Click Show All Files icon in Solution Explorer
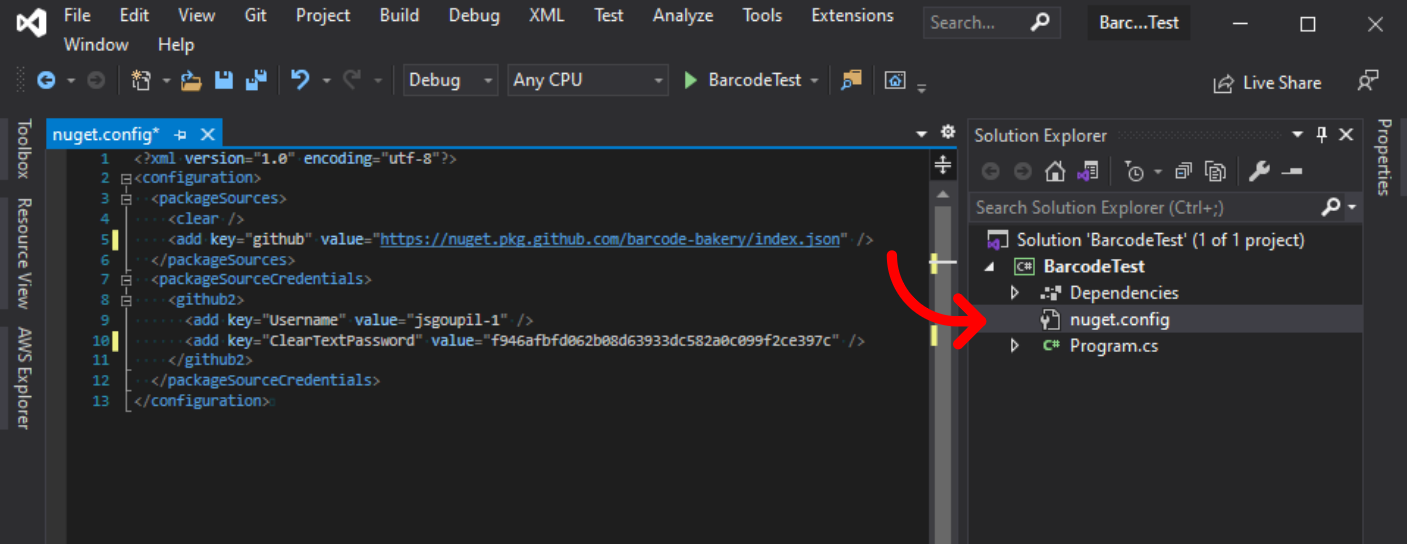The image size is (1407, 544). pyautogui.click(x=1215, y=172)
